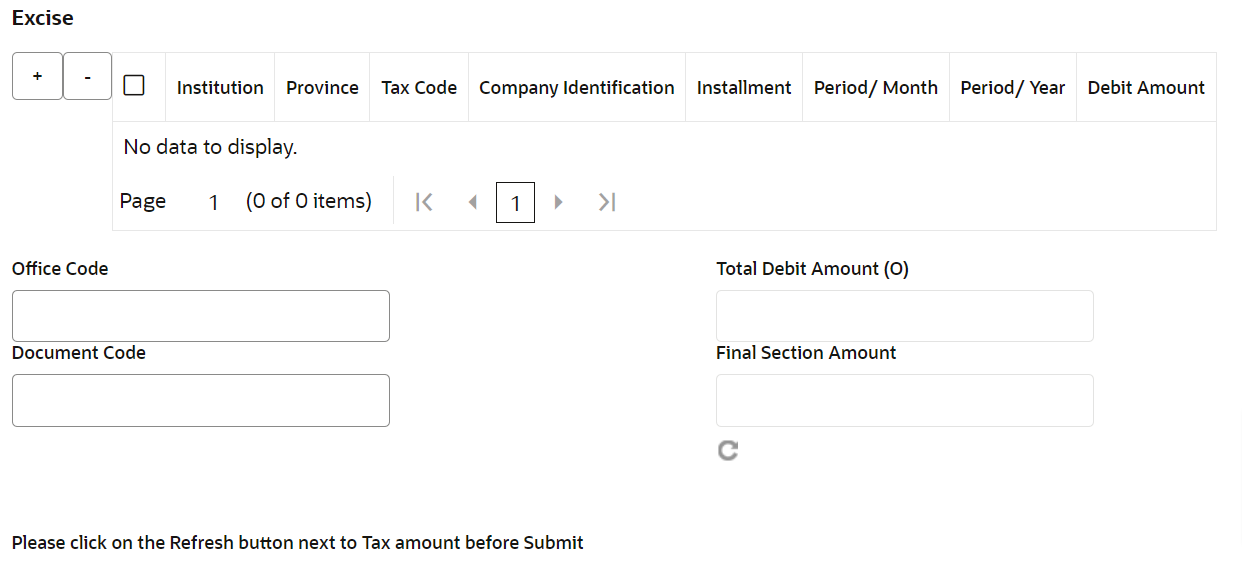Go to first page of Excise table
1245x571 pixels.
pyautogui.click(x=424, y=202)
